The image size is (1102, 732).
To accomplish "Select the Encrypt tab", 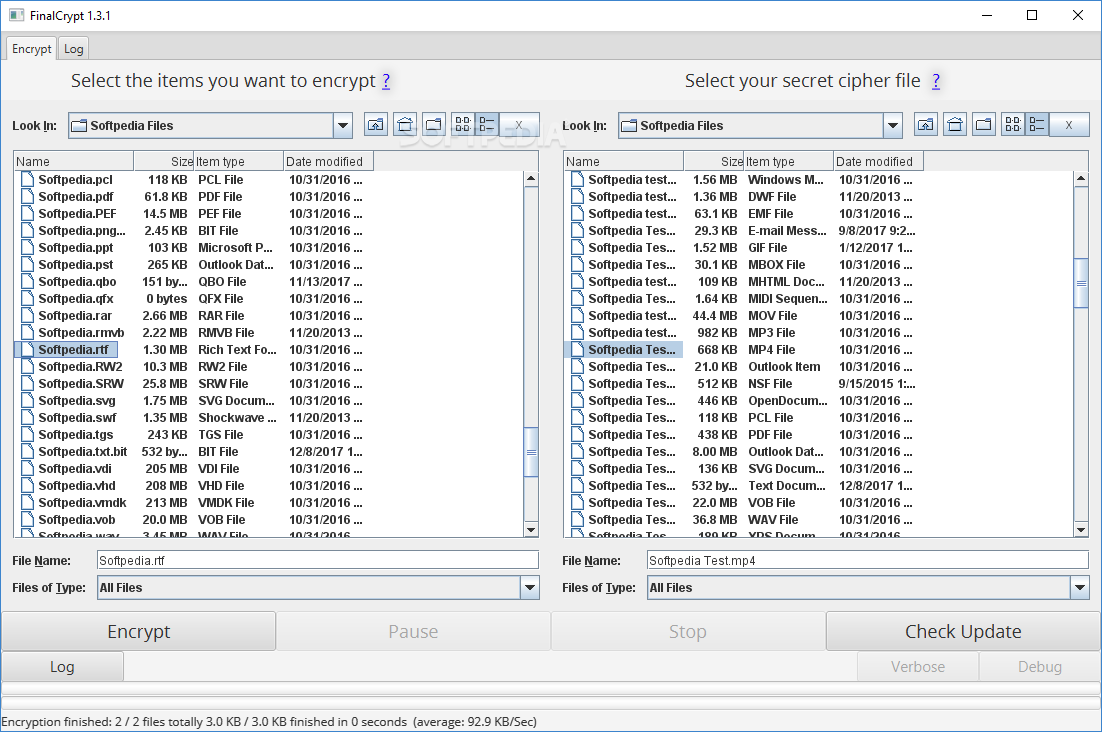I will [x=32, y=48].
